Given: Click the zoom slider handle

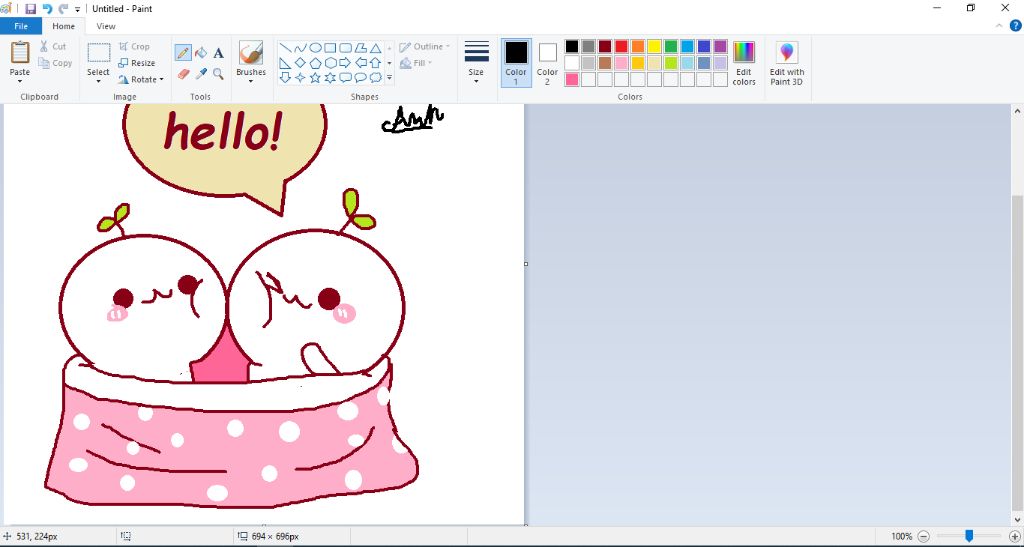Looking at the screenshot, I should coord(969,536).
